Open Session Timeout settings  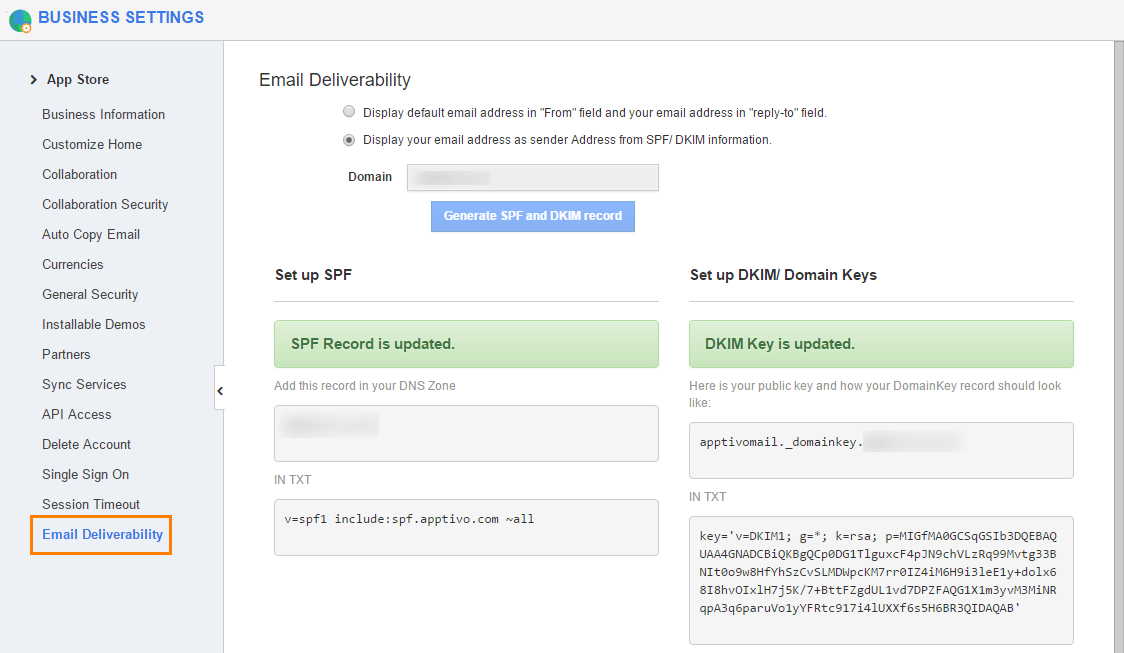tap(91, 504)
